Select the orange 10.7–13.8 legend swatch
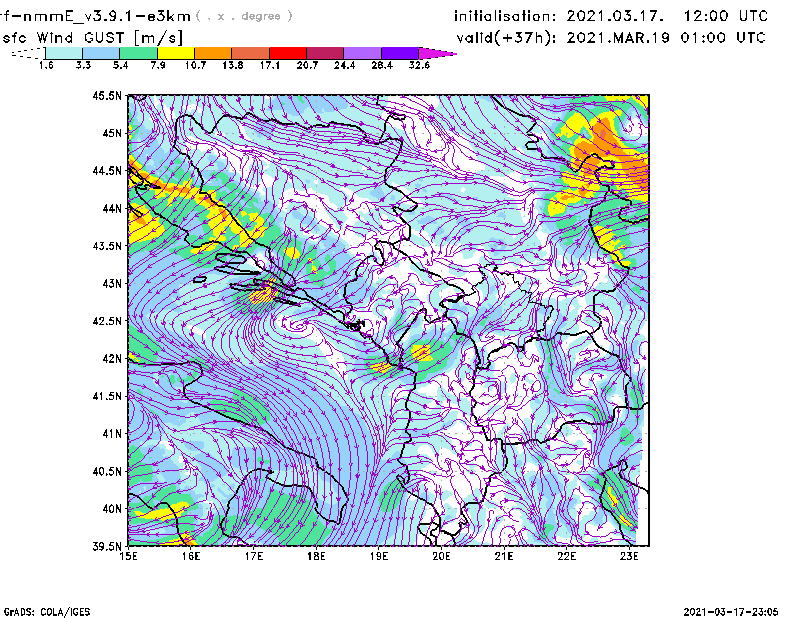The image size is (800, 618). (x=213, y=53)
